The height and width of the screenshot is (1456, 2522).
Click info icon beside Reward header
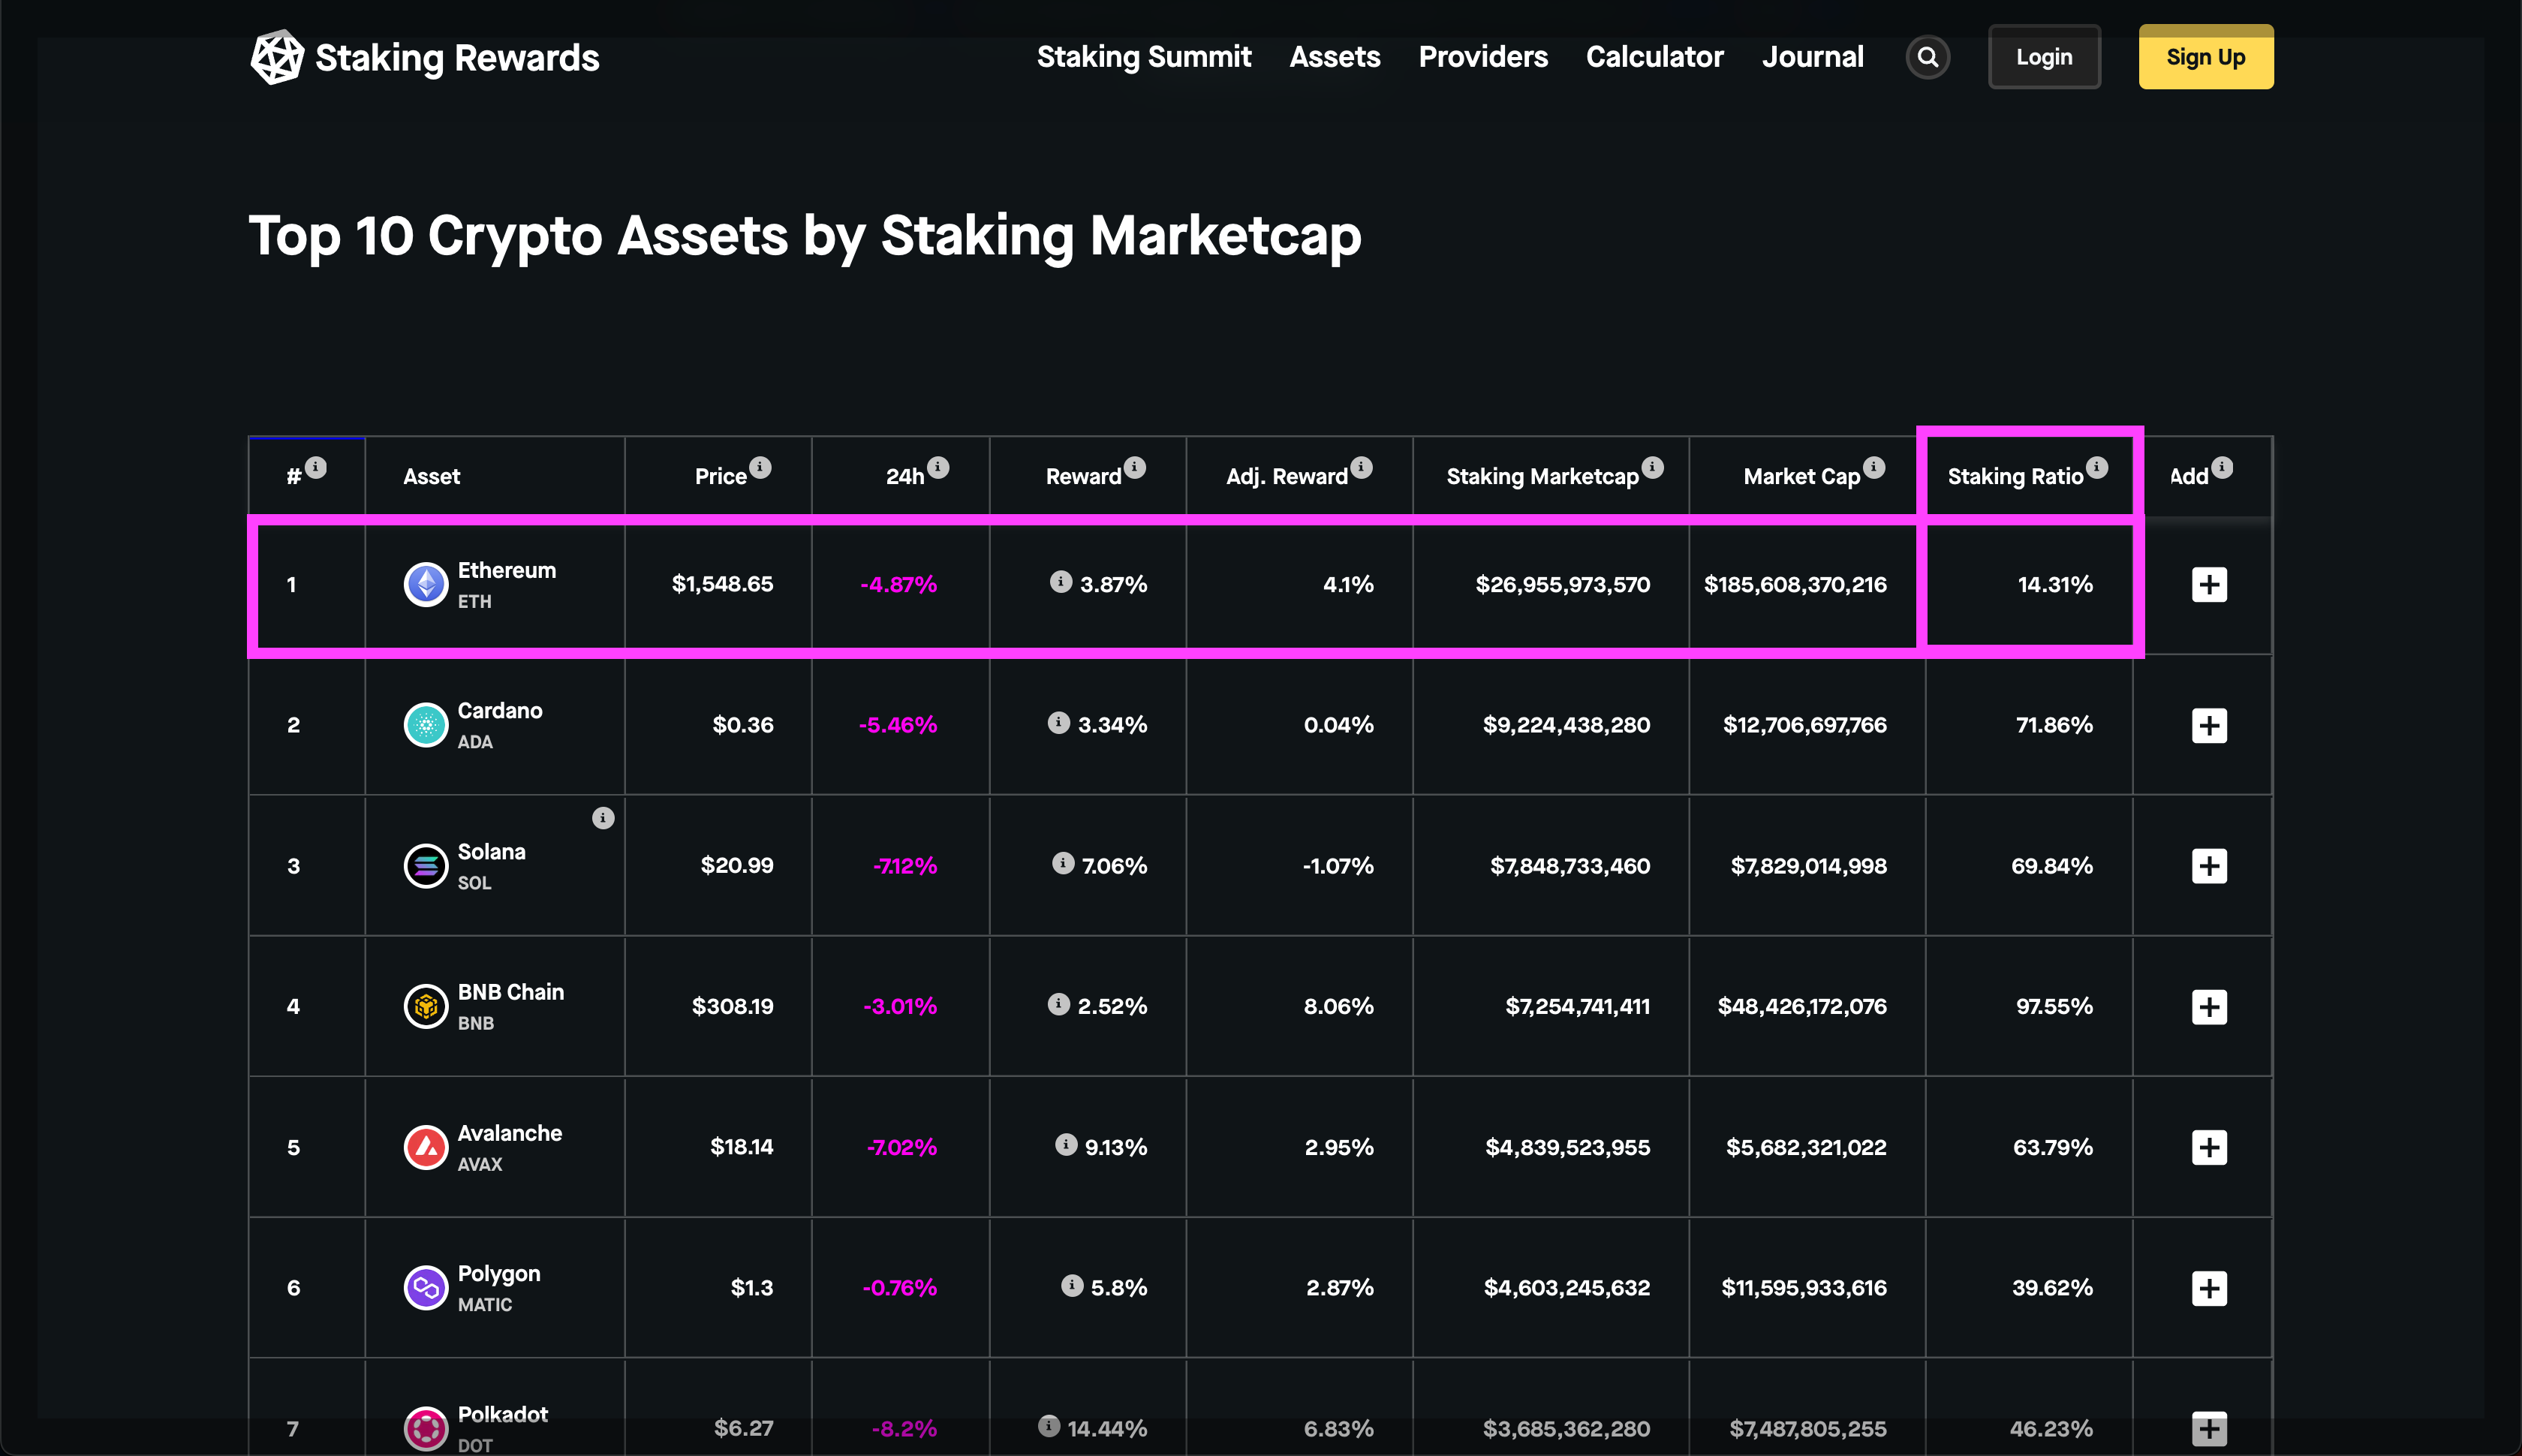(1134, 467)
